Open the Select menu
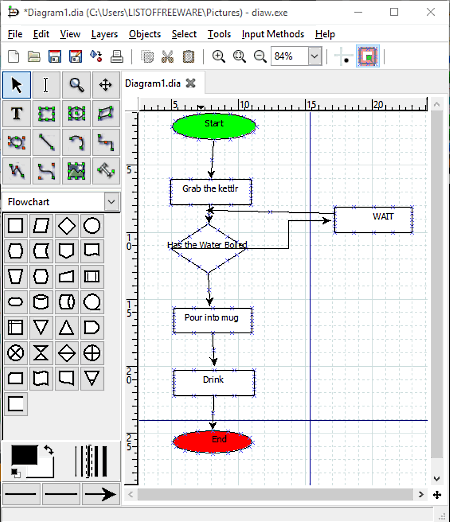The image size is (450, 522). click(x=184, y=34)
